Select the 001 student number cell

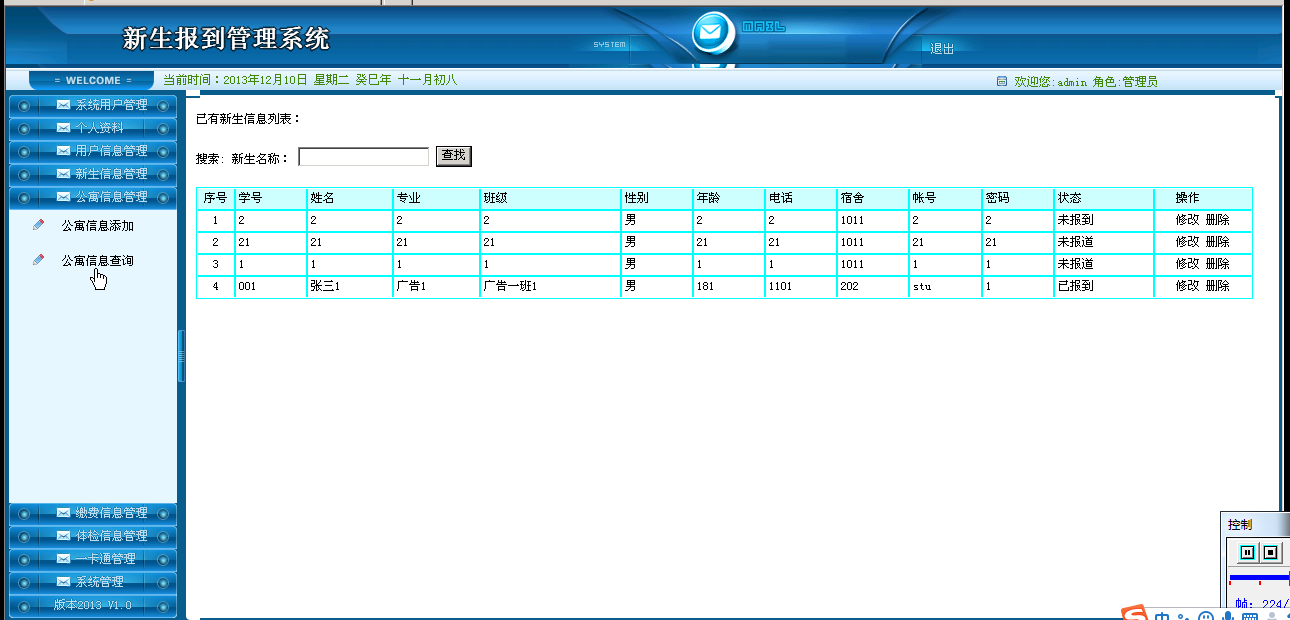click(270, 286)
